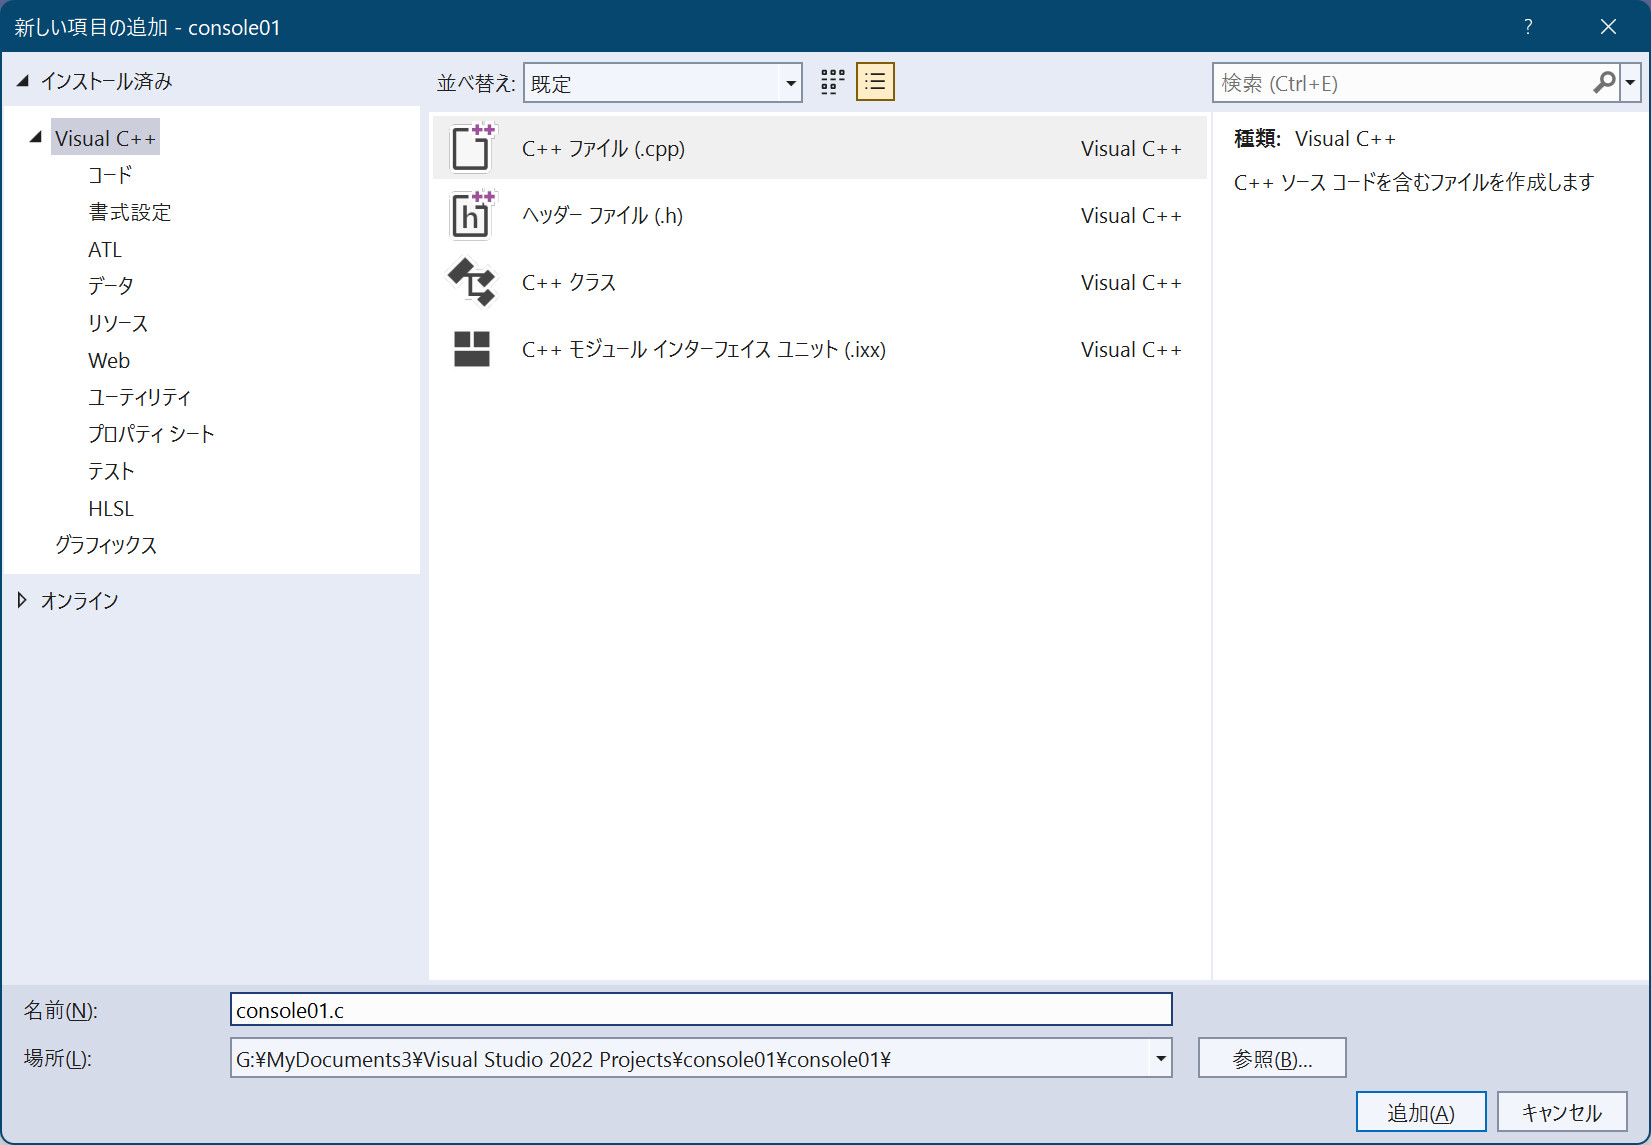Viewport: 1651px width, 1145px height.
Task: Pick the C++ Module Interface Unit icon
Action: [471, 349]
